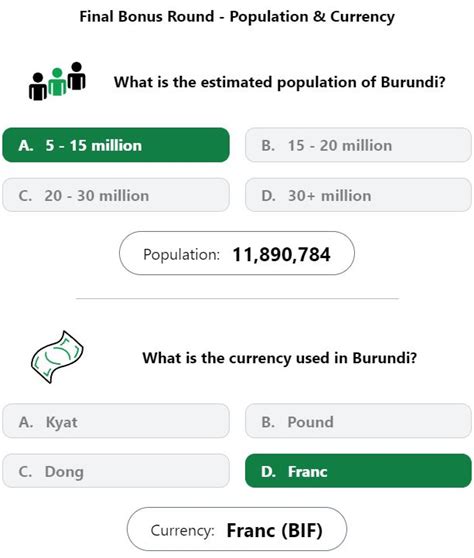Pick answer C. 20 - 30 million
This screenshot has height=558, width=474.
click(x=116, y=195)
